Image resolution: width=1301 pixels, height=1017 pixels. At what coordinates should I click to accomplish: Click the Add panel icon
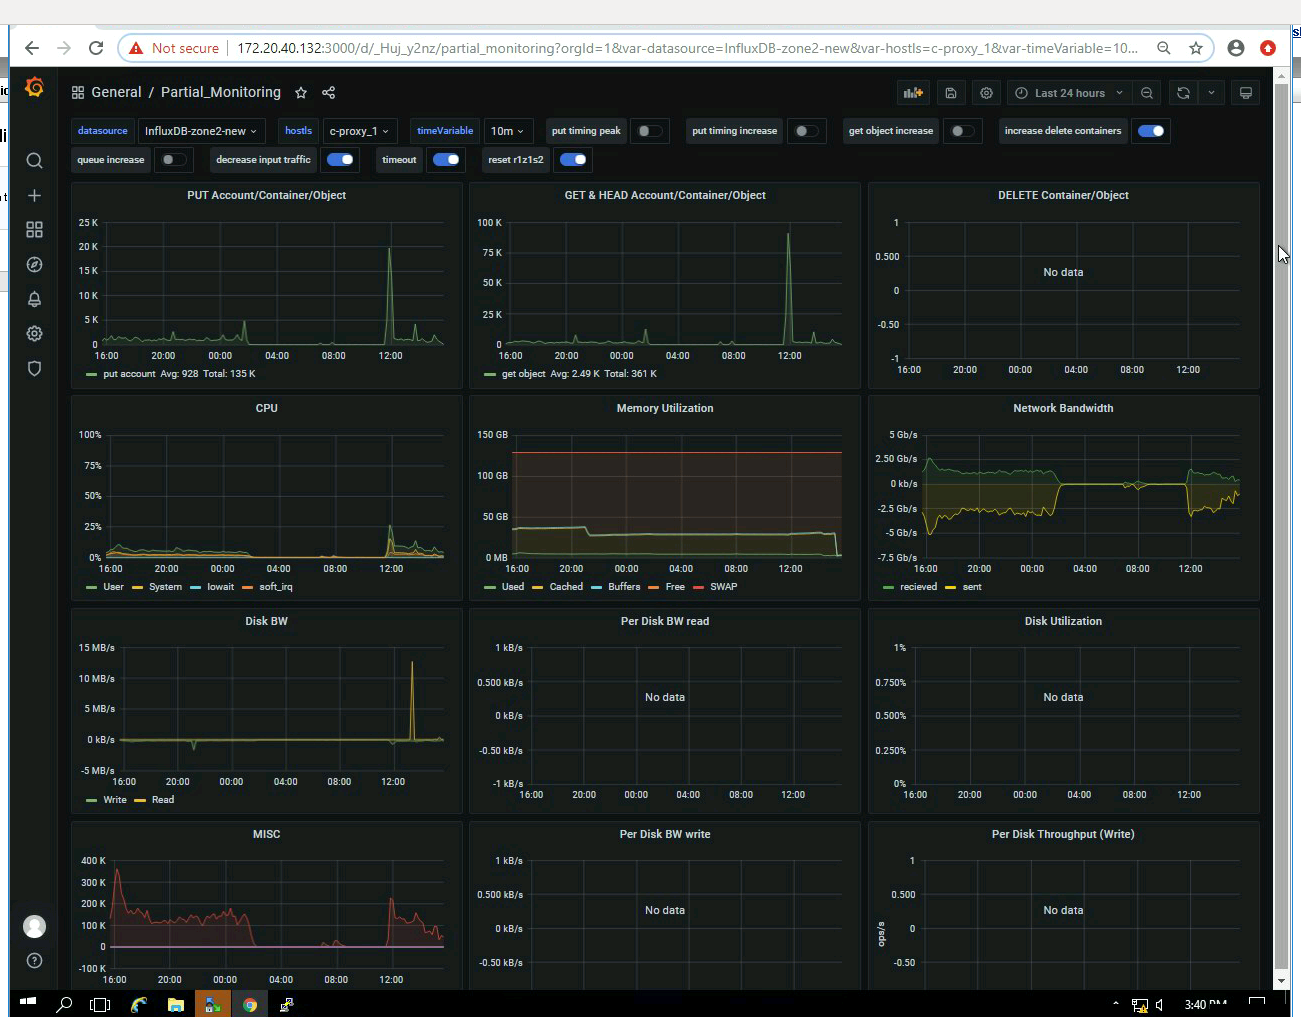pos(913,93)
